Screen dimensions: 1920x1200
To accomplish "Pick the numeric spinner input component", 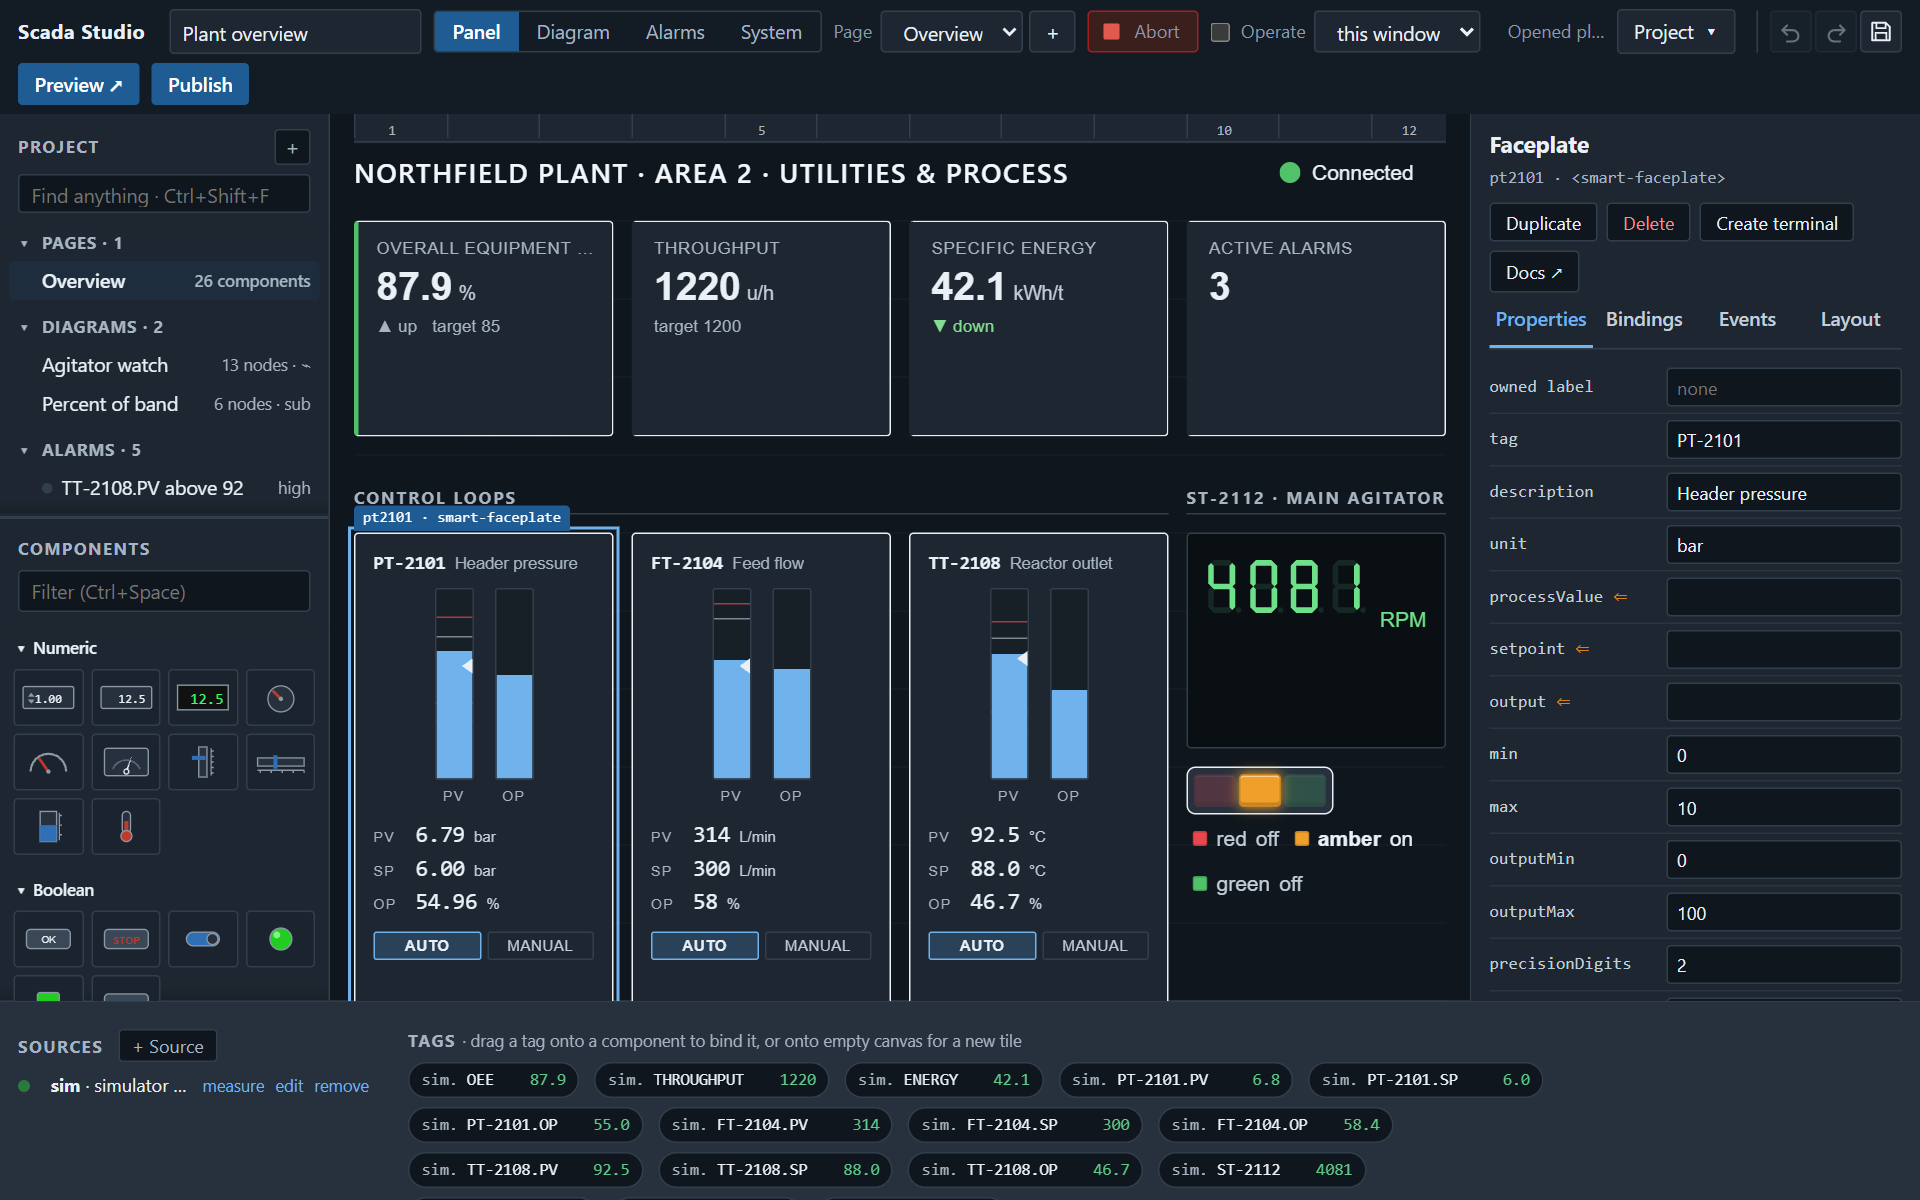I will pos(48,698).
